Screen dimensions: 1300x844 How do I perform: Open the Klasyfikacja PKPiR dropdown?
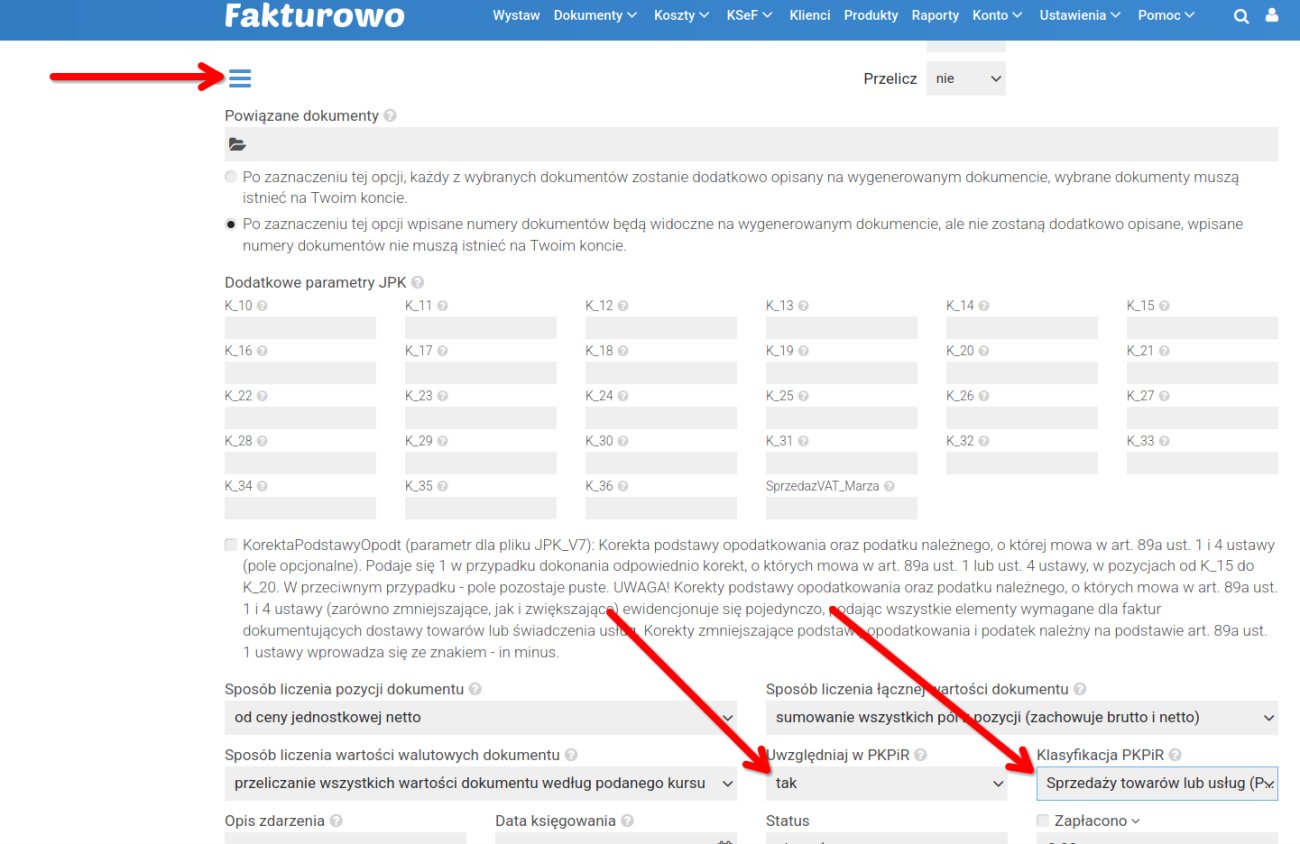[x=1157, y=783]
